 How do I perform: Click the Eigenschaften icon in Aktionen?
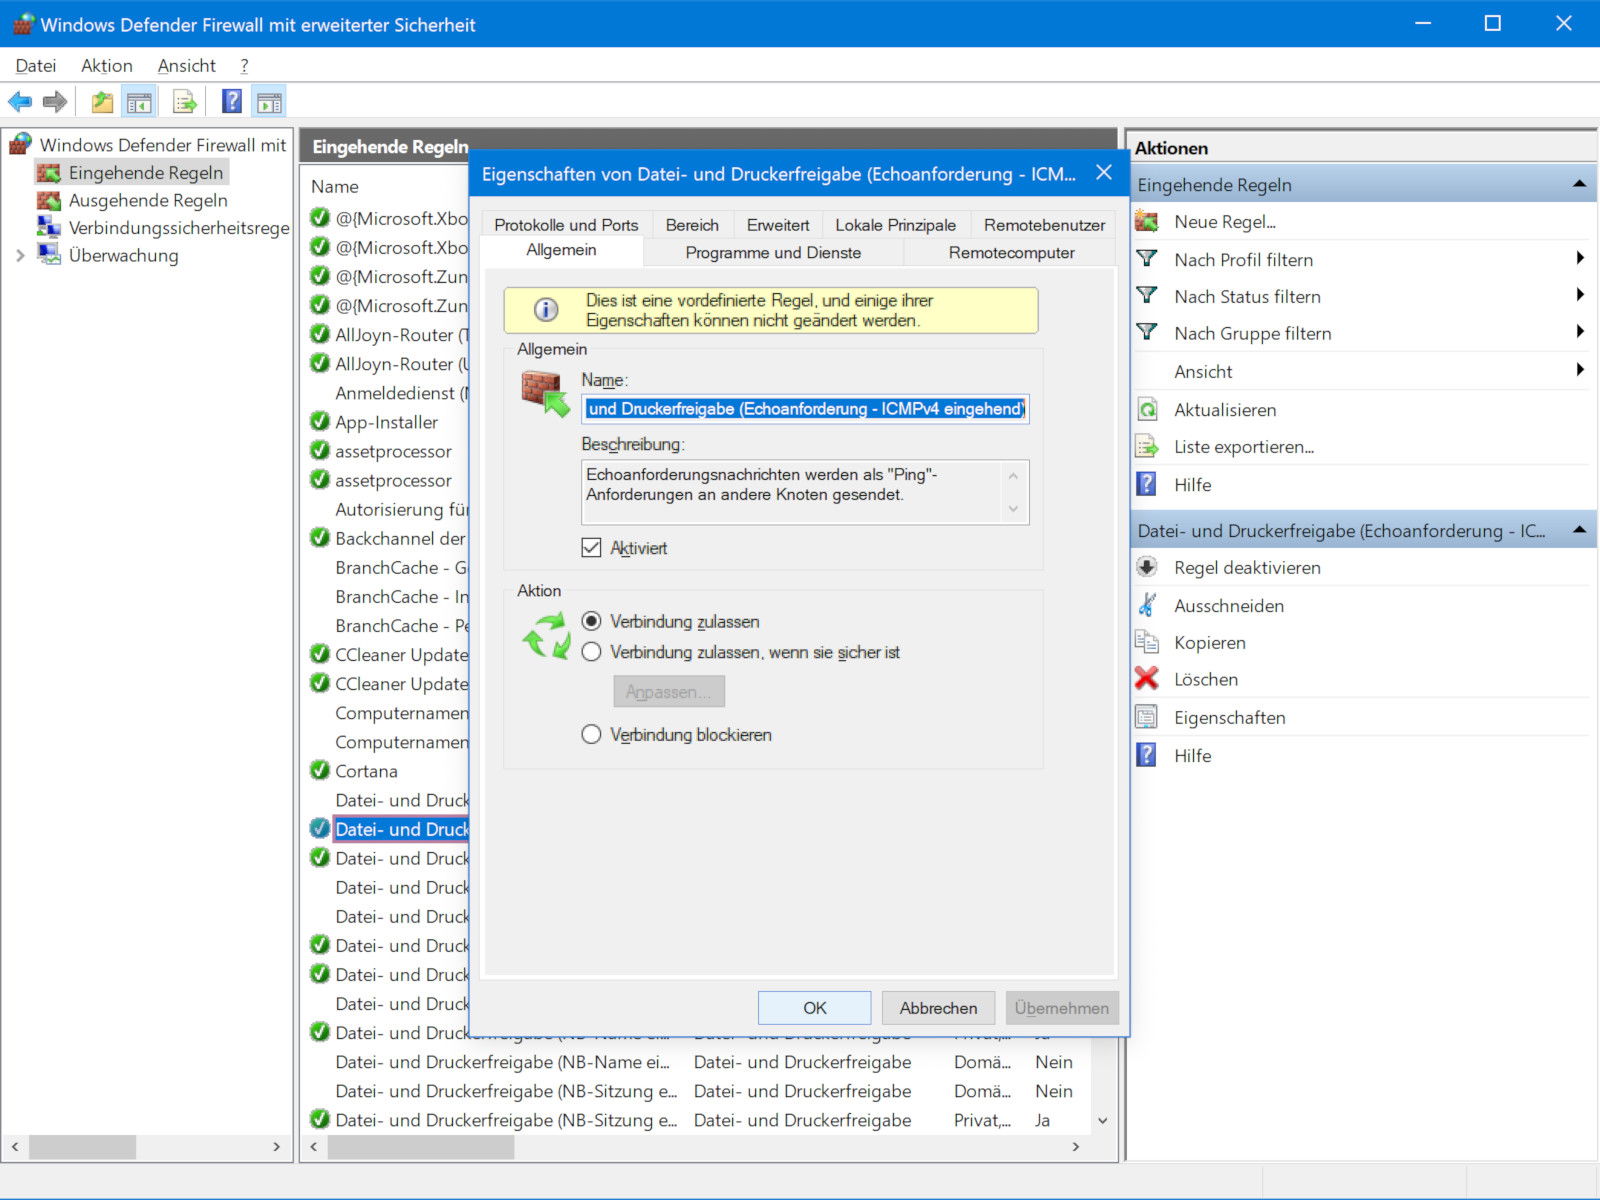(x=1147, y=717)
